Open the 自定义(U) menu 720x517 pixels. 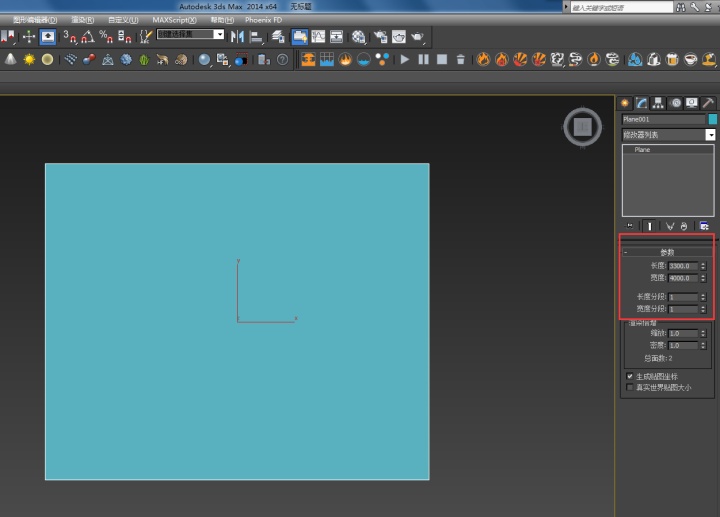click(x=123, y=20)
